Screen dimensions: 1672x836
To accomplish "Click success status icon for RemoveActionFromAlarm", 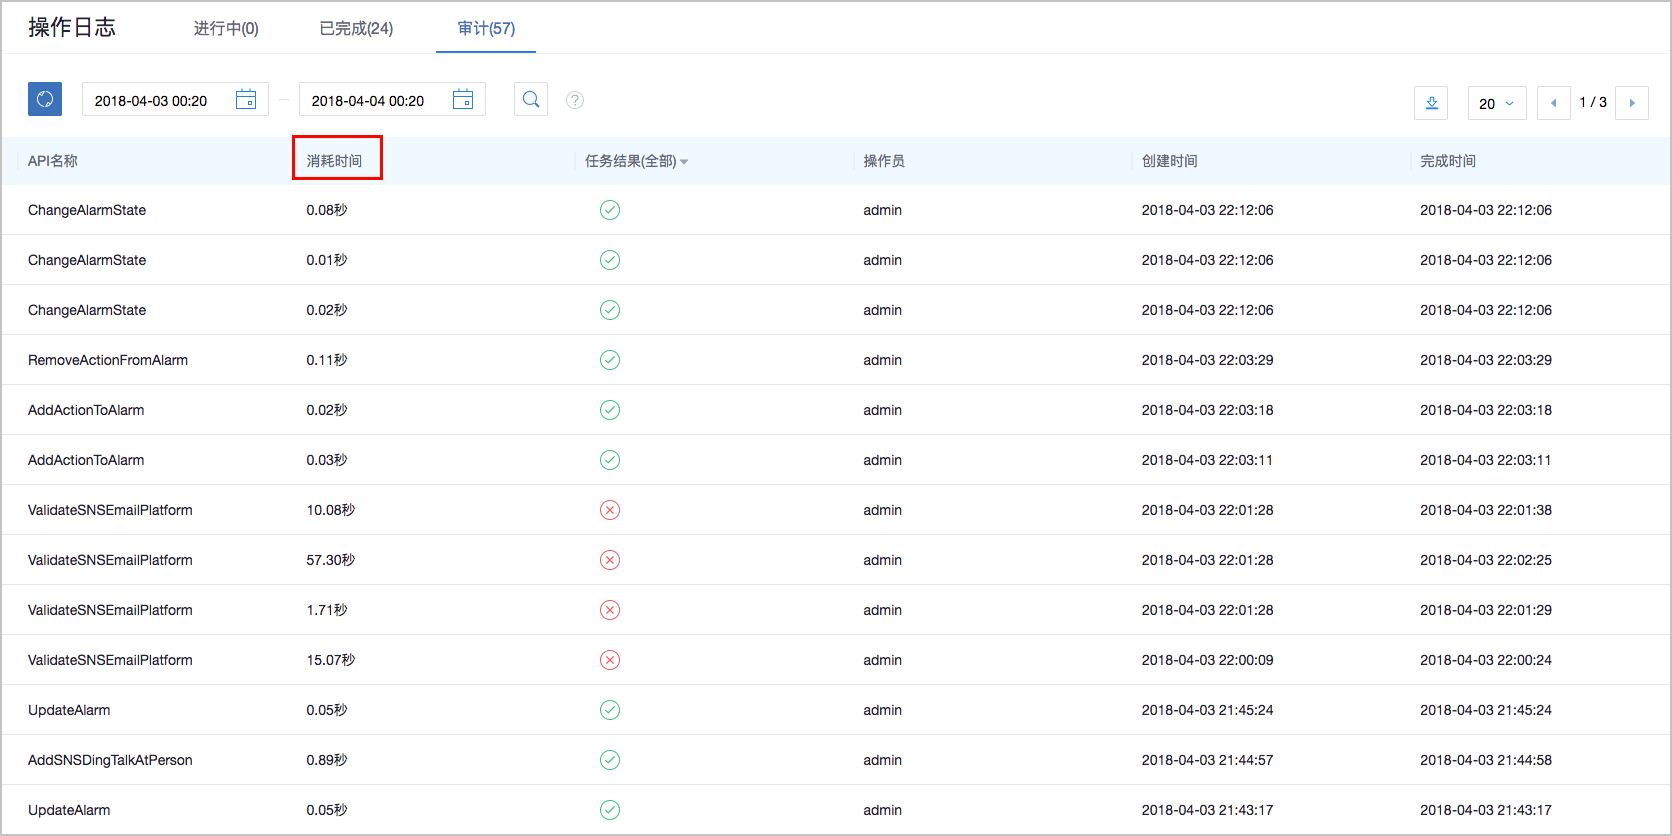I will coord(610,360).
